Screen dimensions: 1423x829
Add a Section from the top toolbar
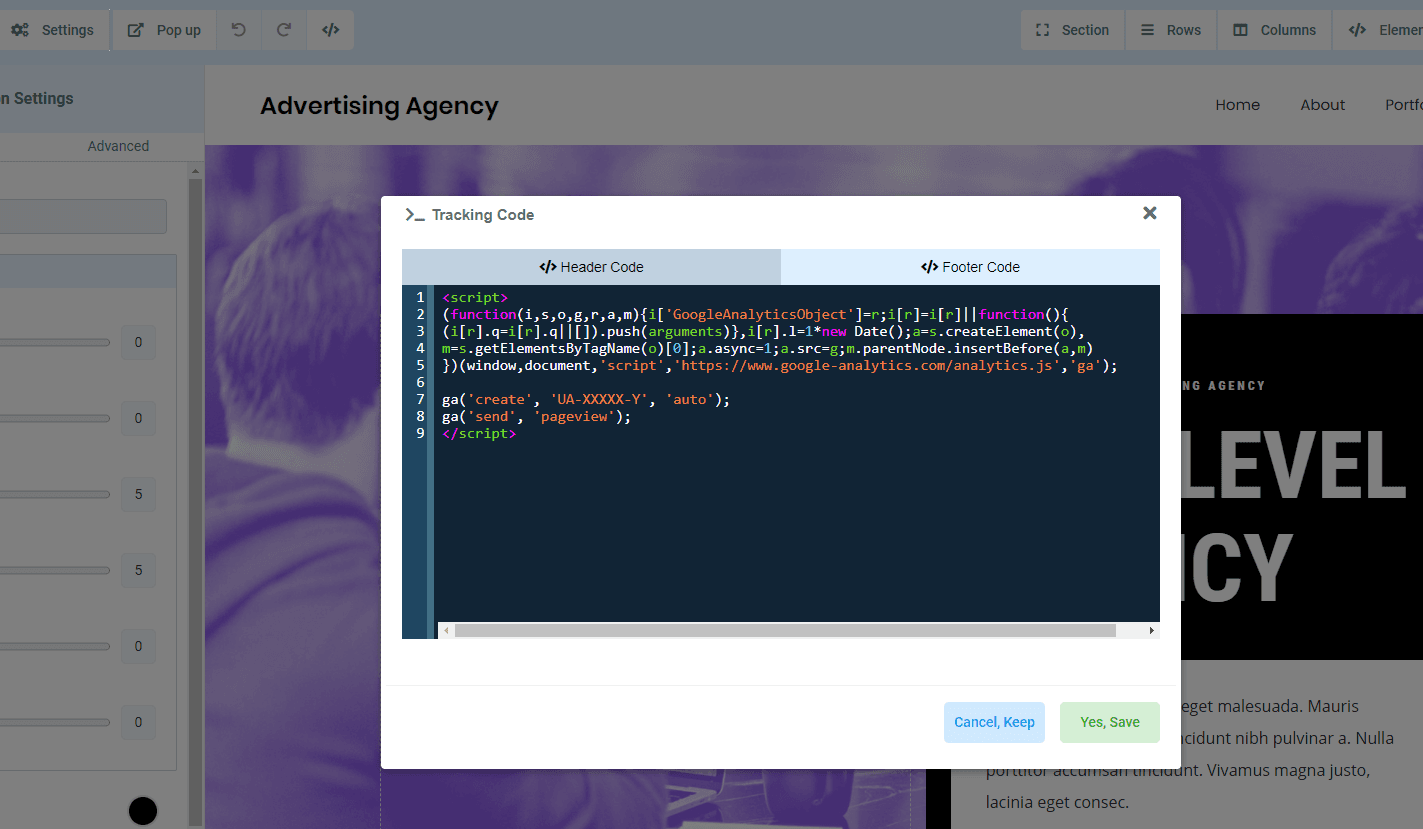pos(1072,30)
